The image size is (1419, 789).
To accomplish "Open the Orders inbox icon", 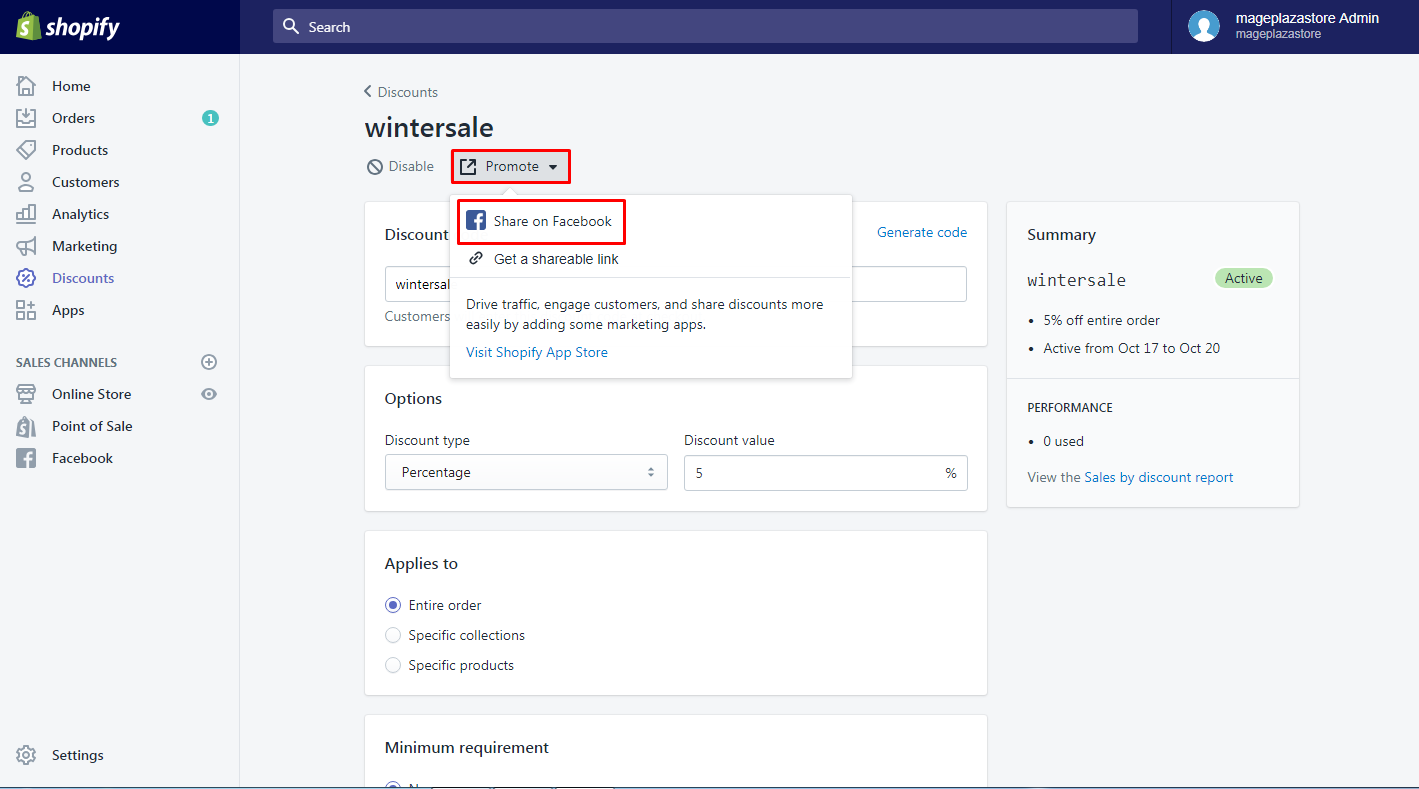I will 26,118.
